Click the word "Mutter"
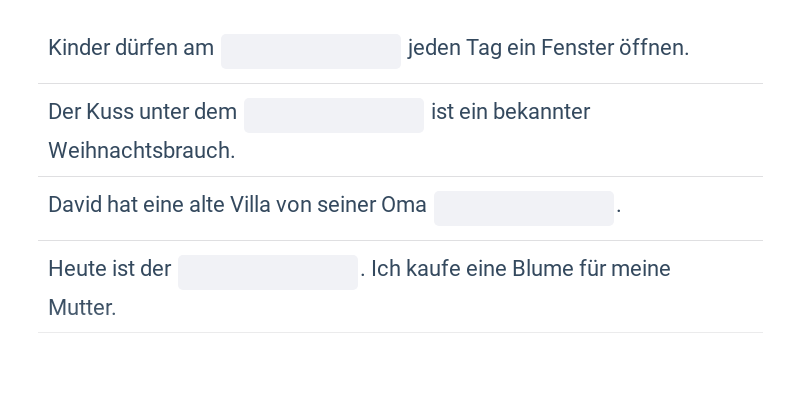The image size is (800, 400). (x=81, y=308)
